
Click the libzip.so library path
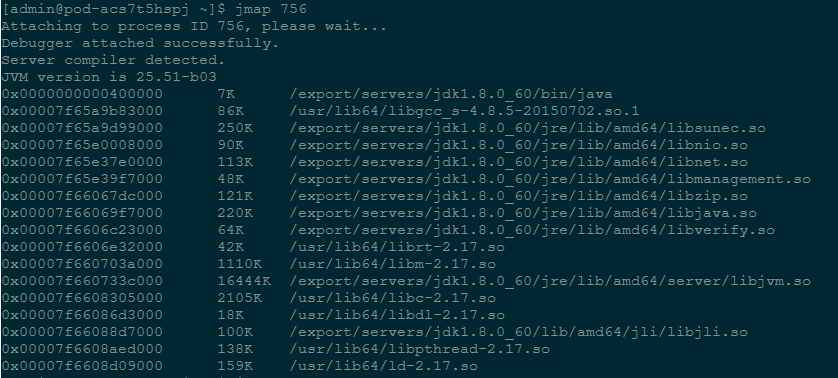coord(518,196)
